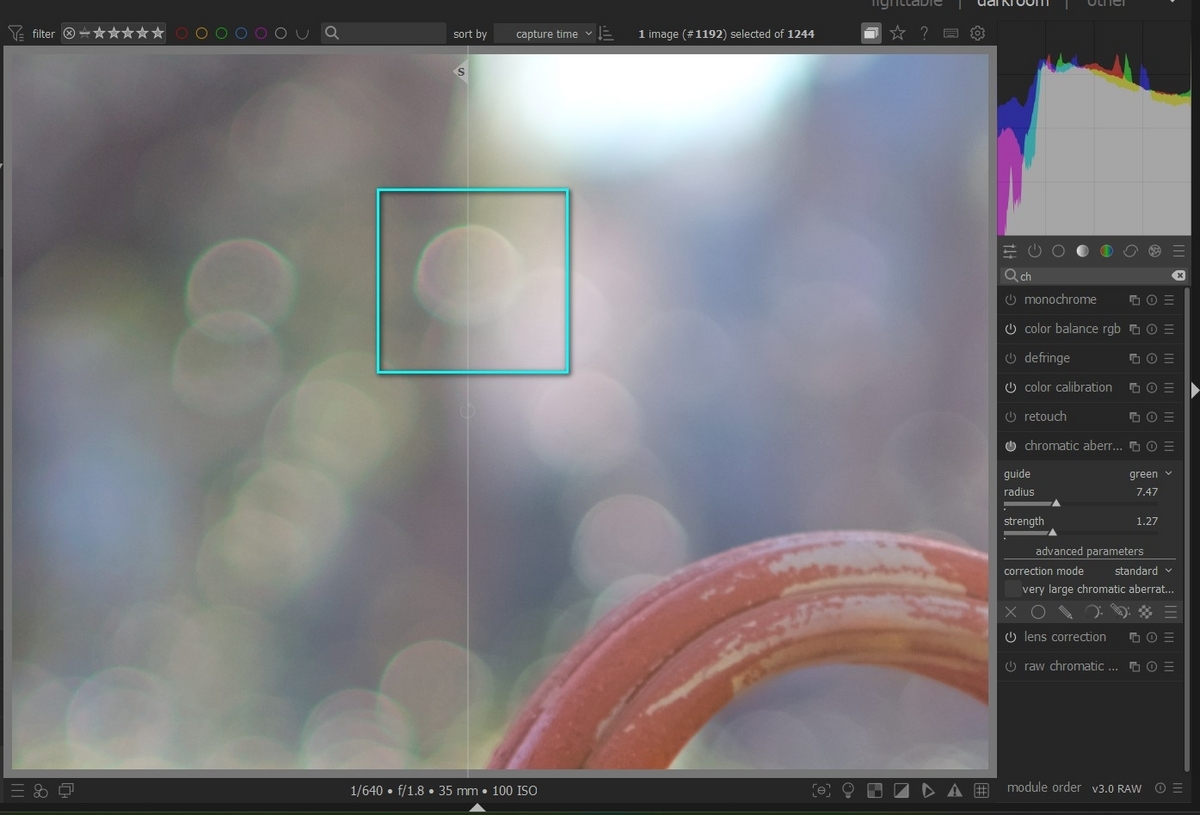Disable the color balance rgb module
1200x815 pixels.
click(x=1011, y=329)
